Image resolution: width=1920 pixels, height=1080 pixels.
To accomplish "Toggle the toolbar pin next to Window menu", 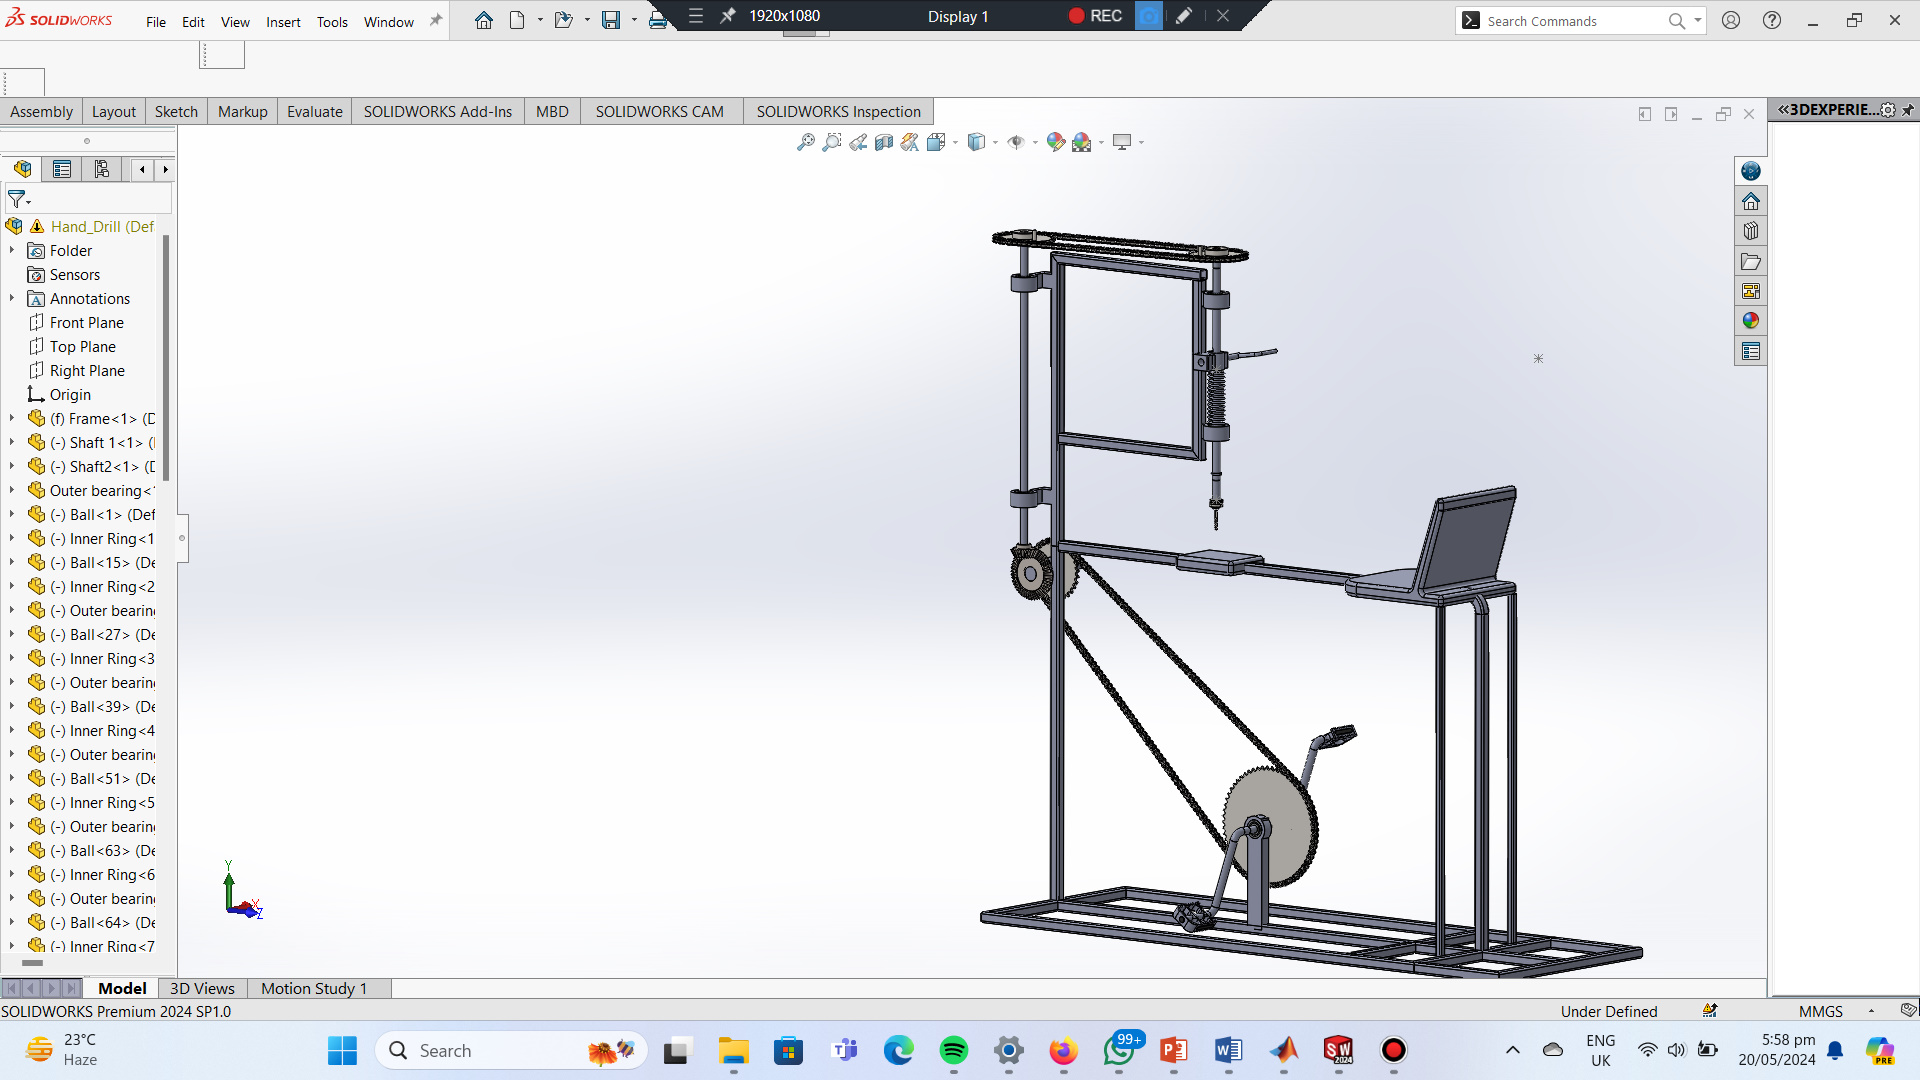I will click(436, 20).
